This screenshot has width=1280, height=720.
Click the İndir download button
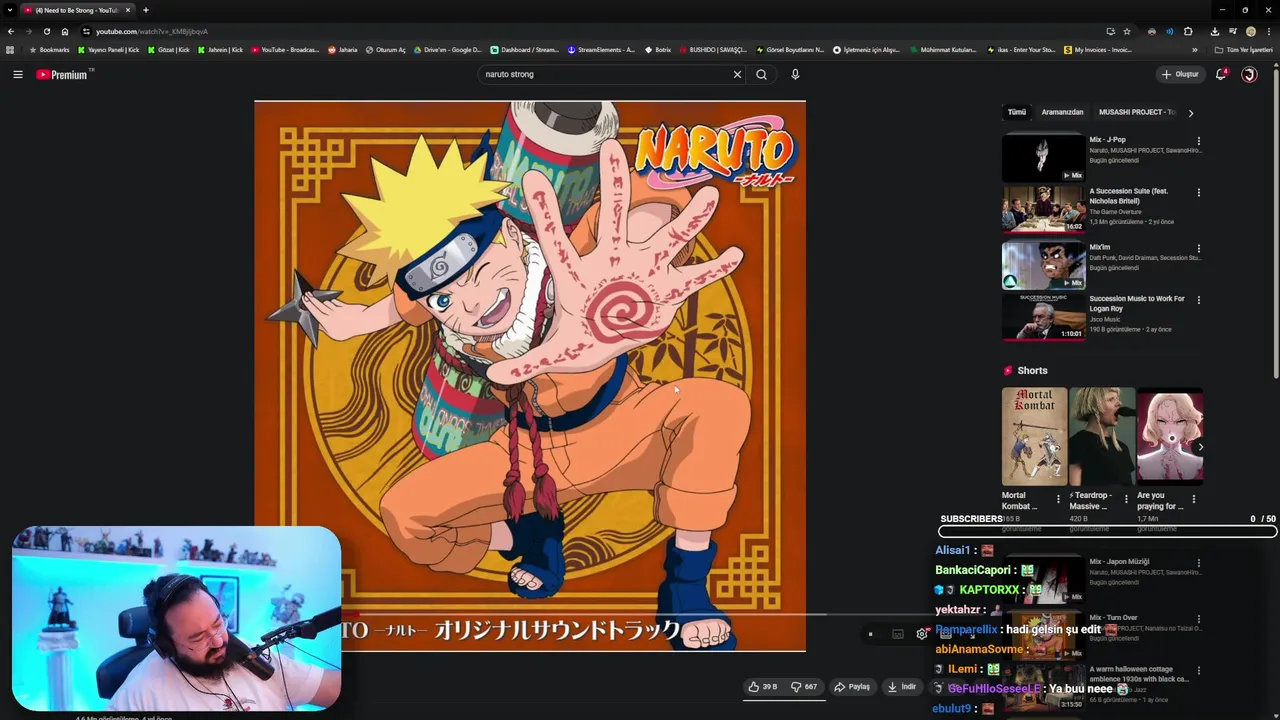click(901, 687)
